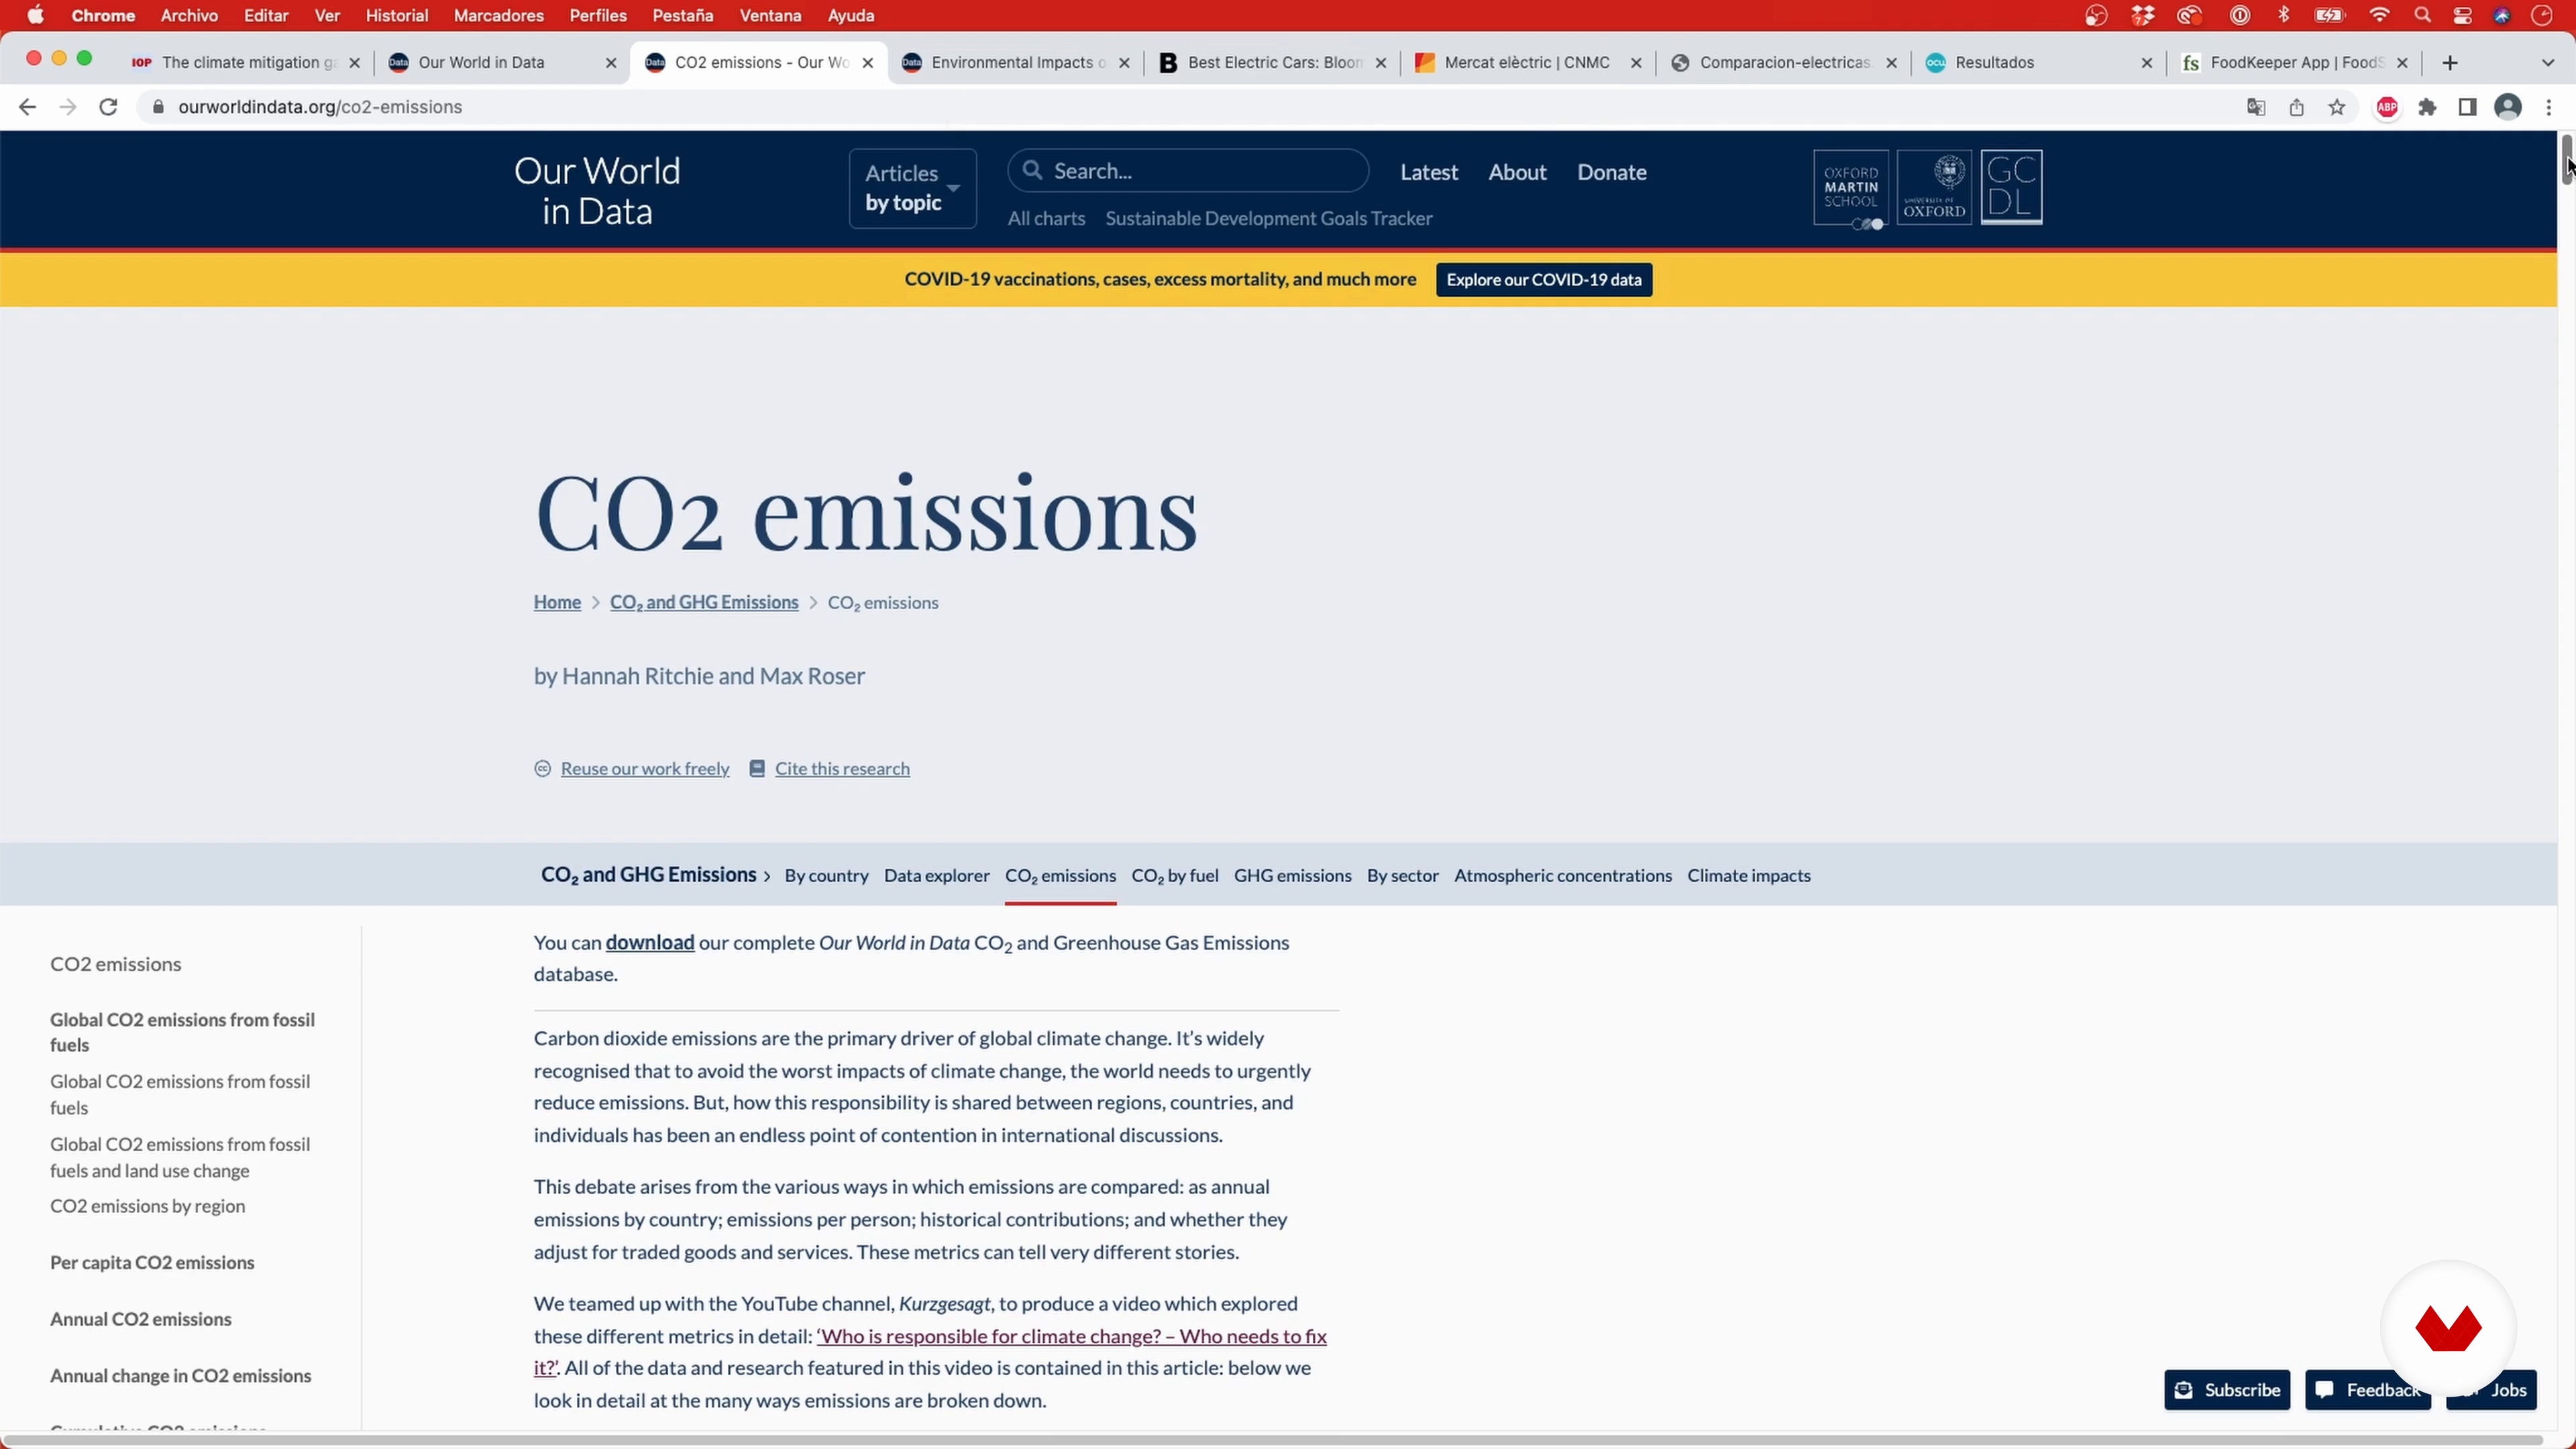Open the Reuse our work freely link
The width and height of the screenshot is (2576, 1449).
click(x=645, y=769)
